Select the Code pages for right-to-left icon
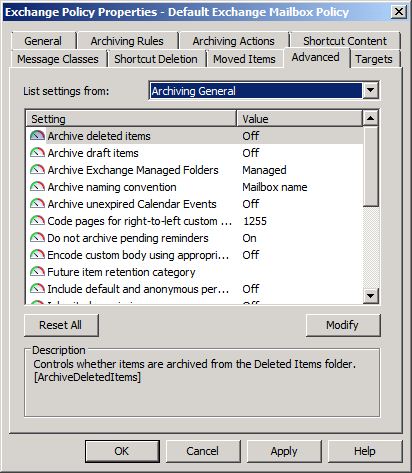 coord(37,221)
